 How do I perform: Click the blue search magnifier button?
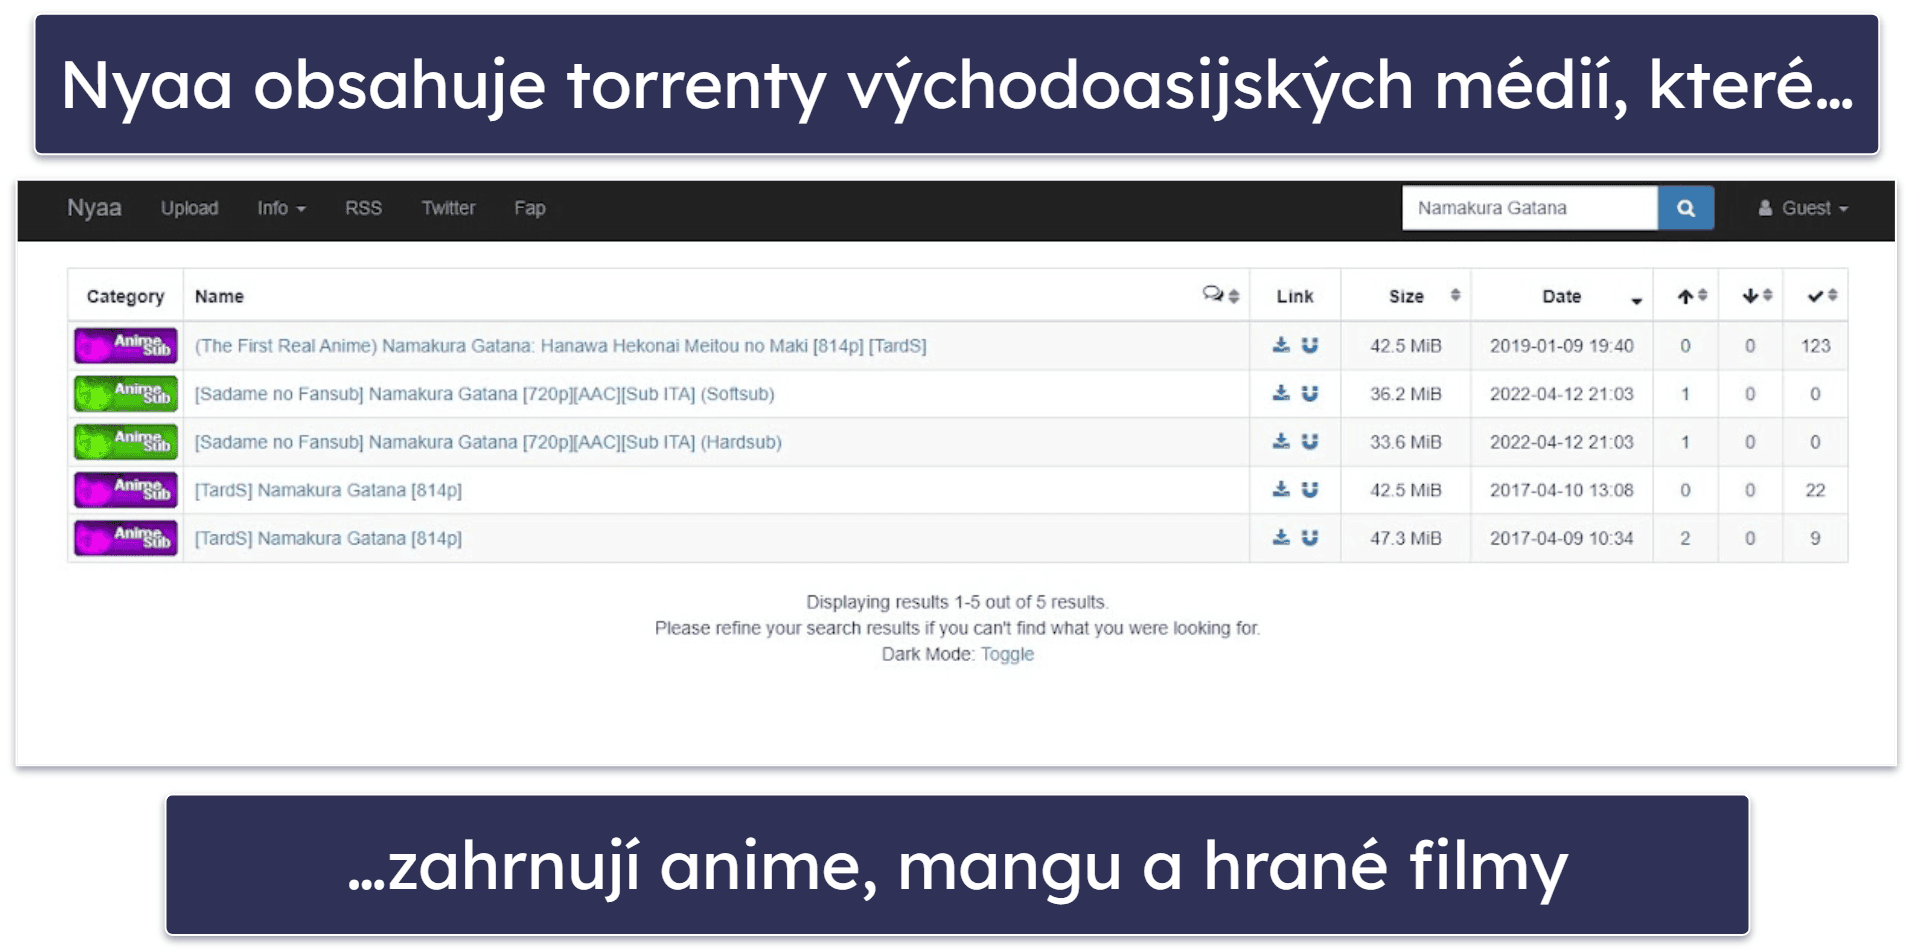coord(1685,208)
